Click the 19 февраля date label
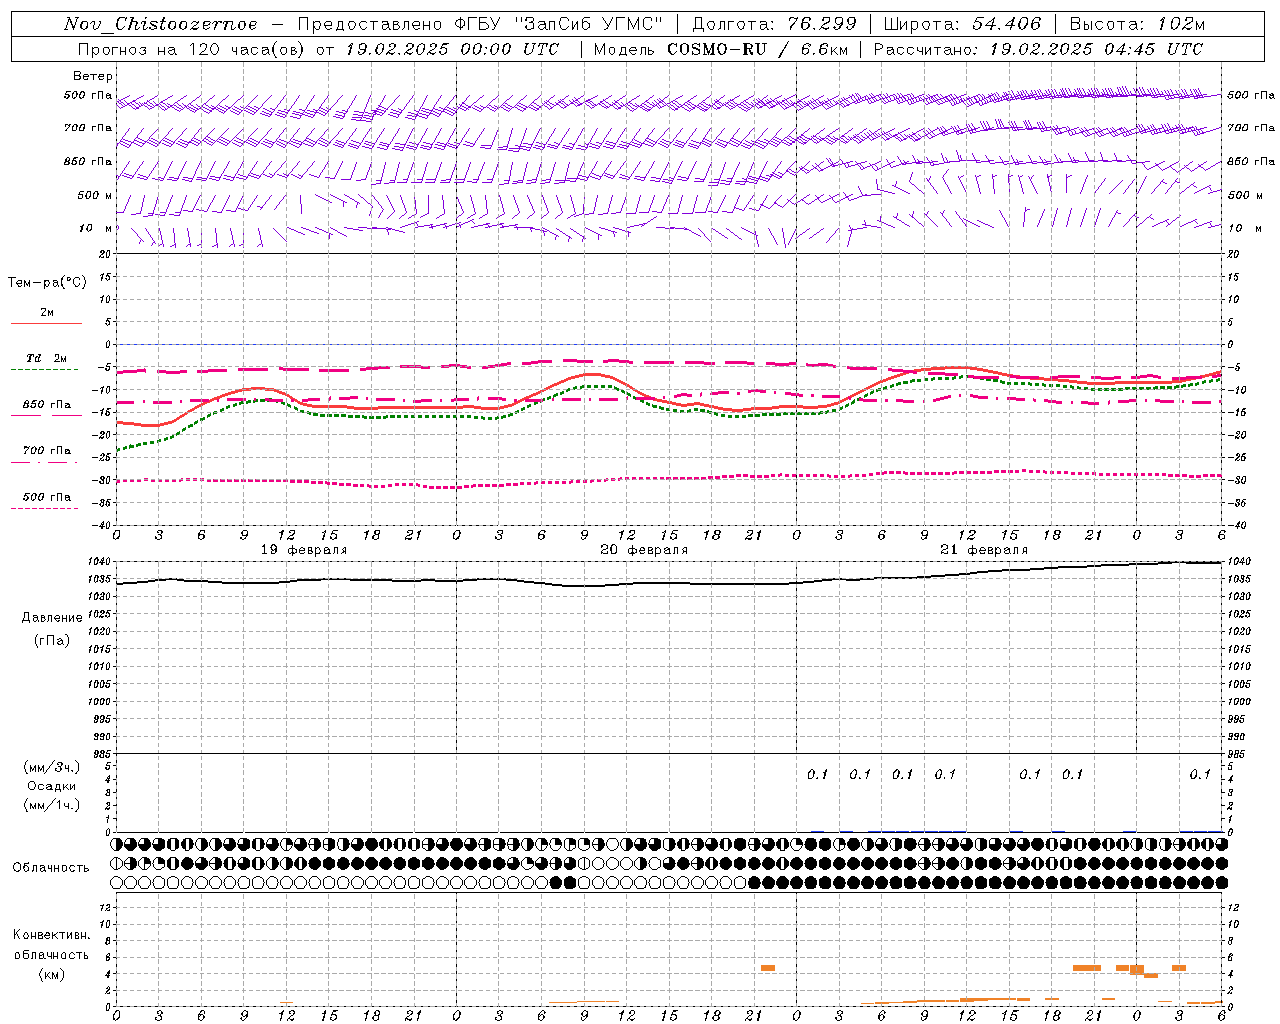The image size is (1280, 1024). click(x=304, y=550)
